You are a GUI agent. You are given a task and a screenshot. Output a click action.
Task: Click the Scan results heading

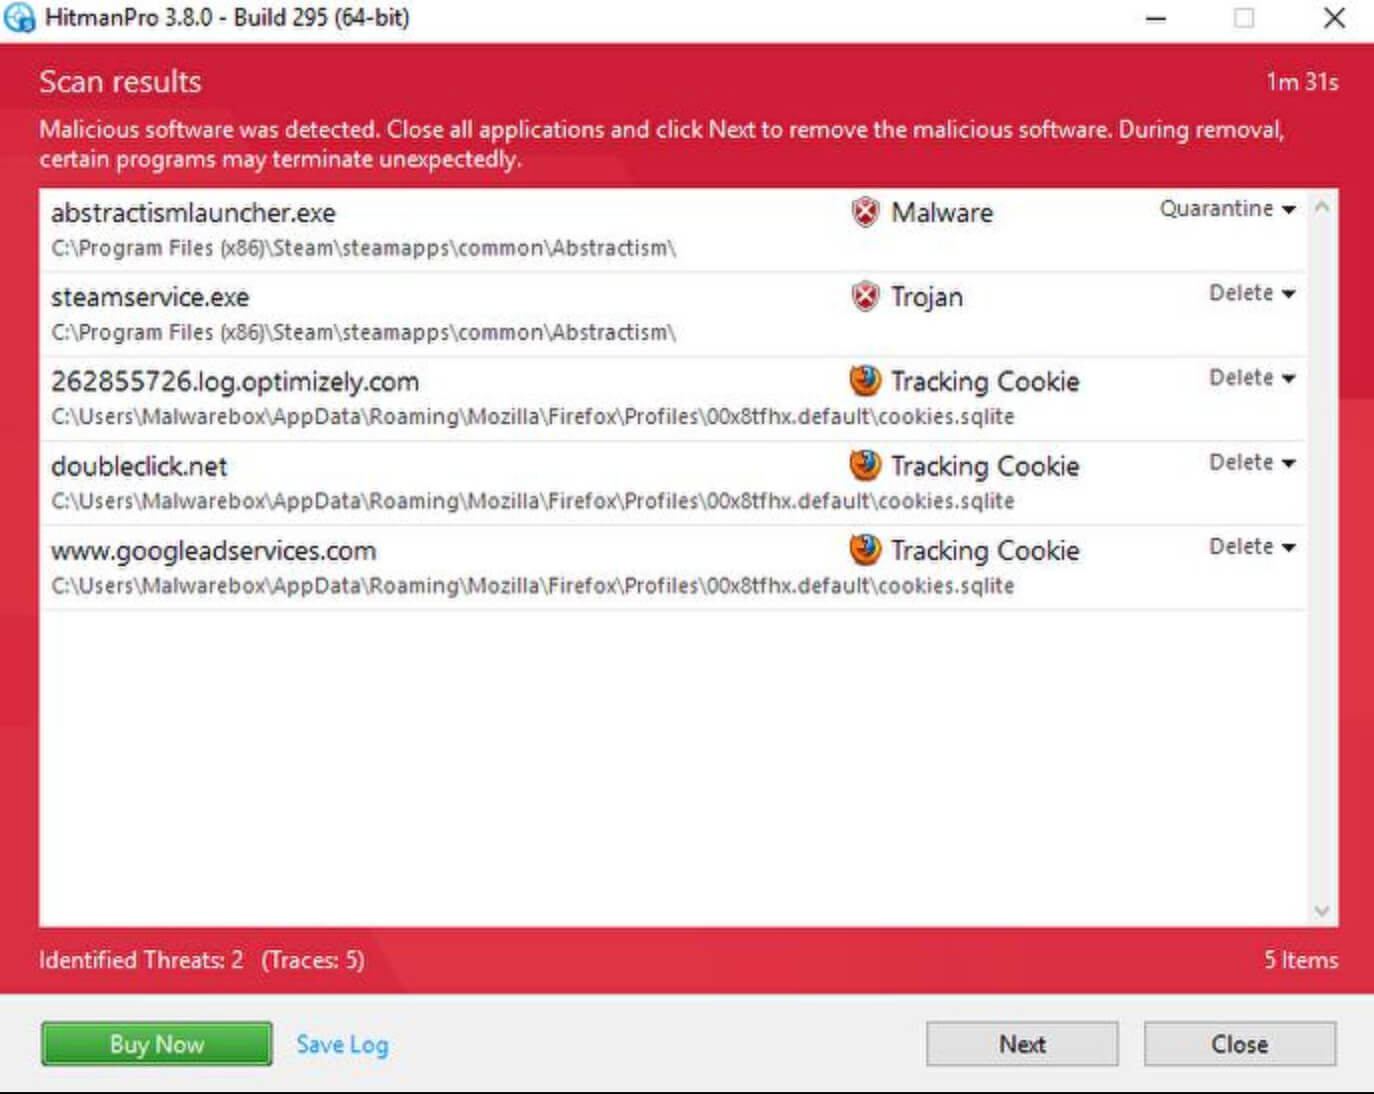pos(120,81)
